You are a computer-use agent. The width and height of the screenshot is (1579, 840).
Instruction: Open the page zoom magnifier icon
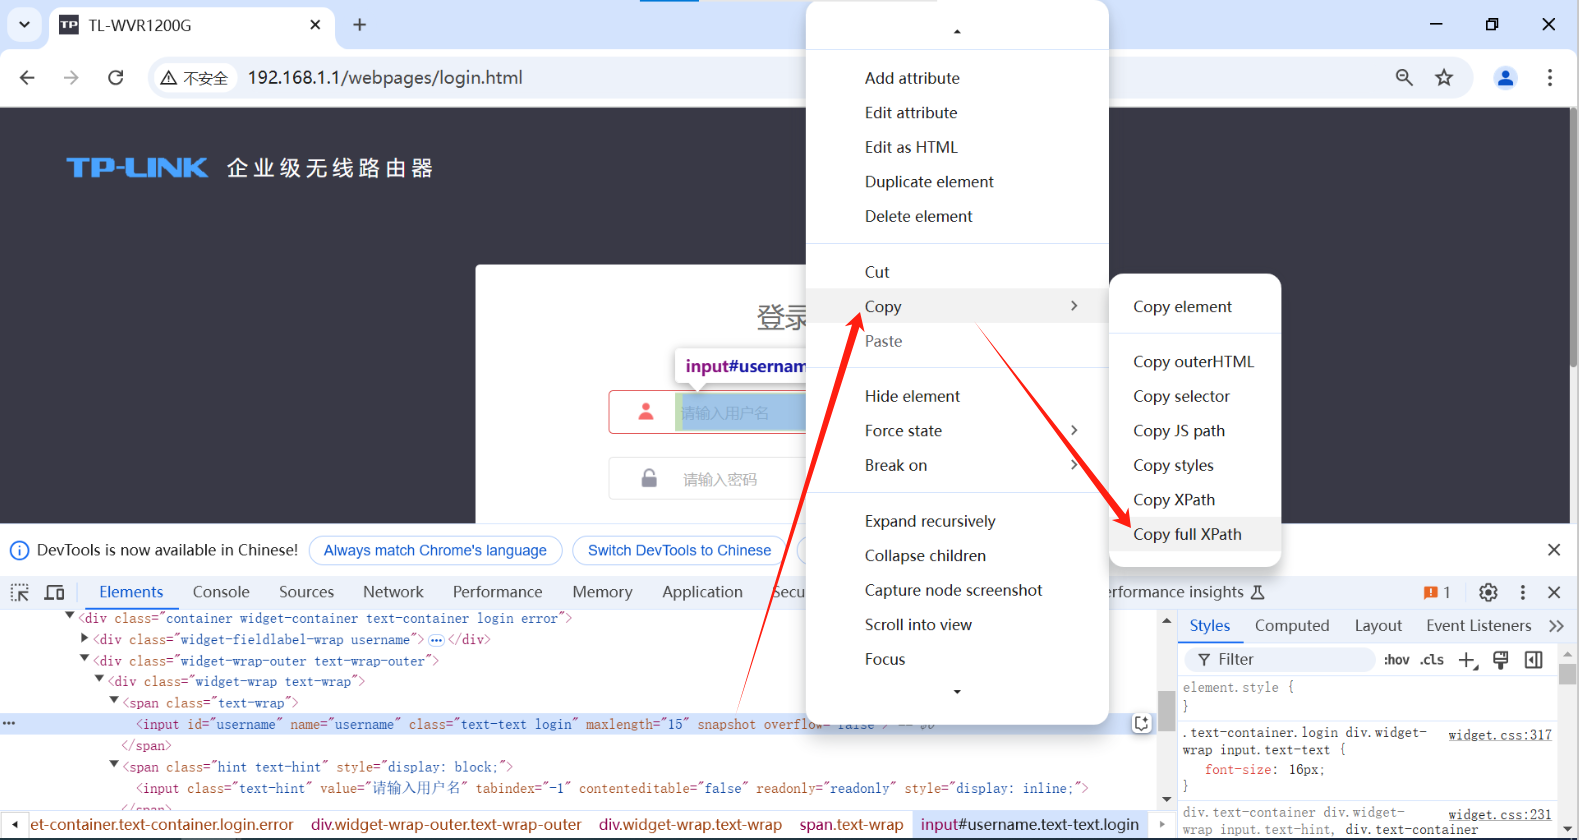coord(1404,78)
